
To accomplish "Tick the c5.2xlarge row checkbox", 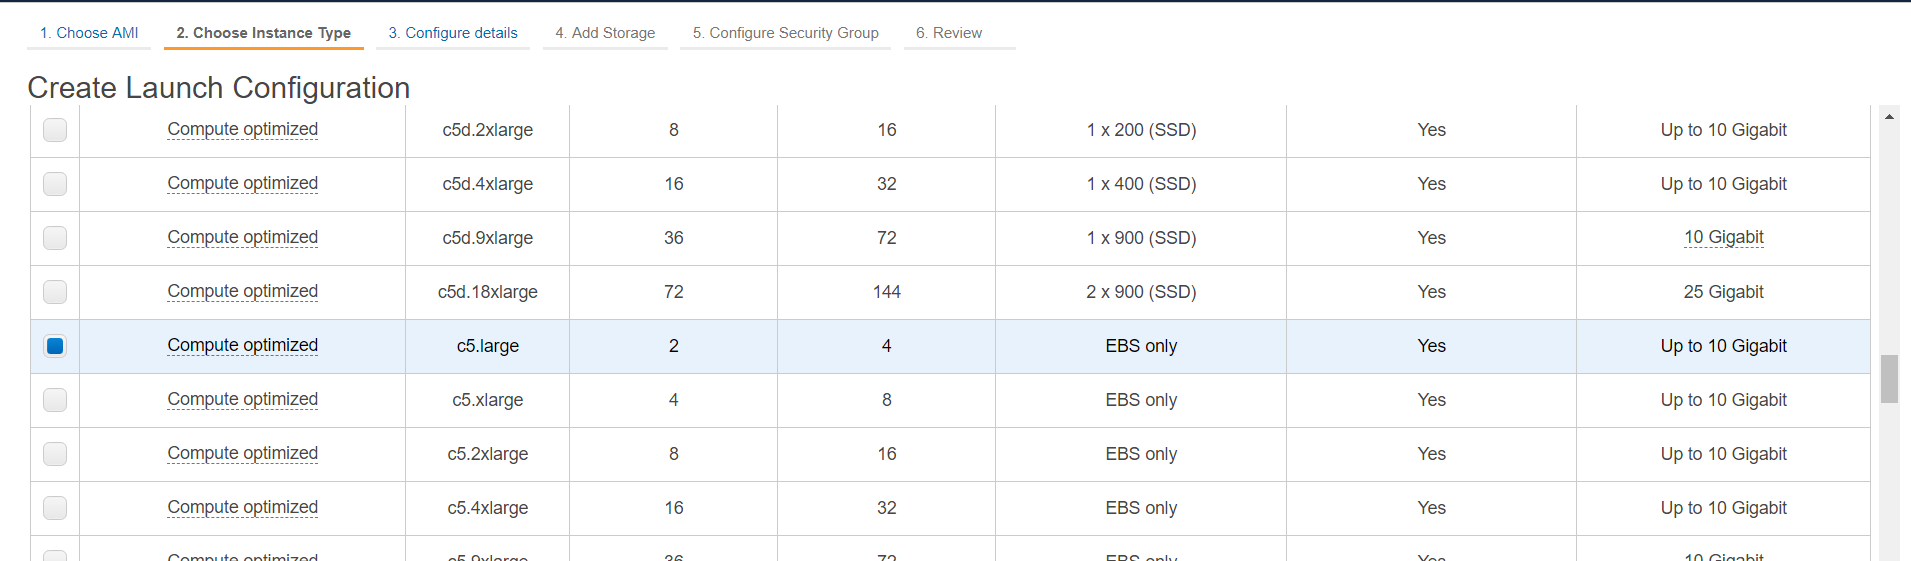I will tap(55, 454).
